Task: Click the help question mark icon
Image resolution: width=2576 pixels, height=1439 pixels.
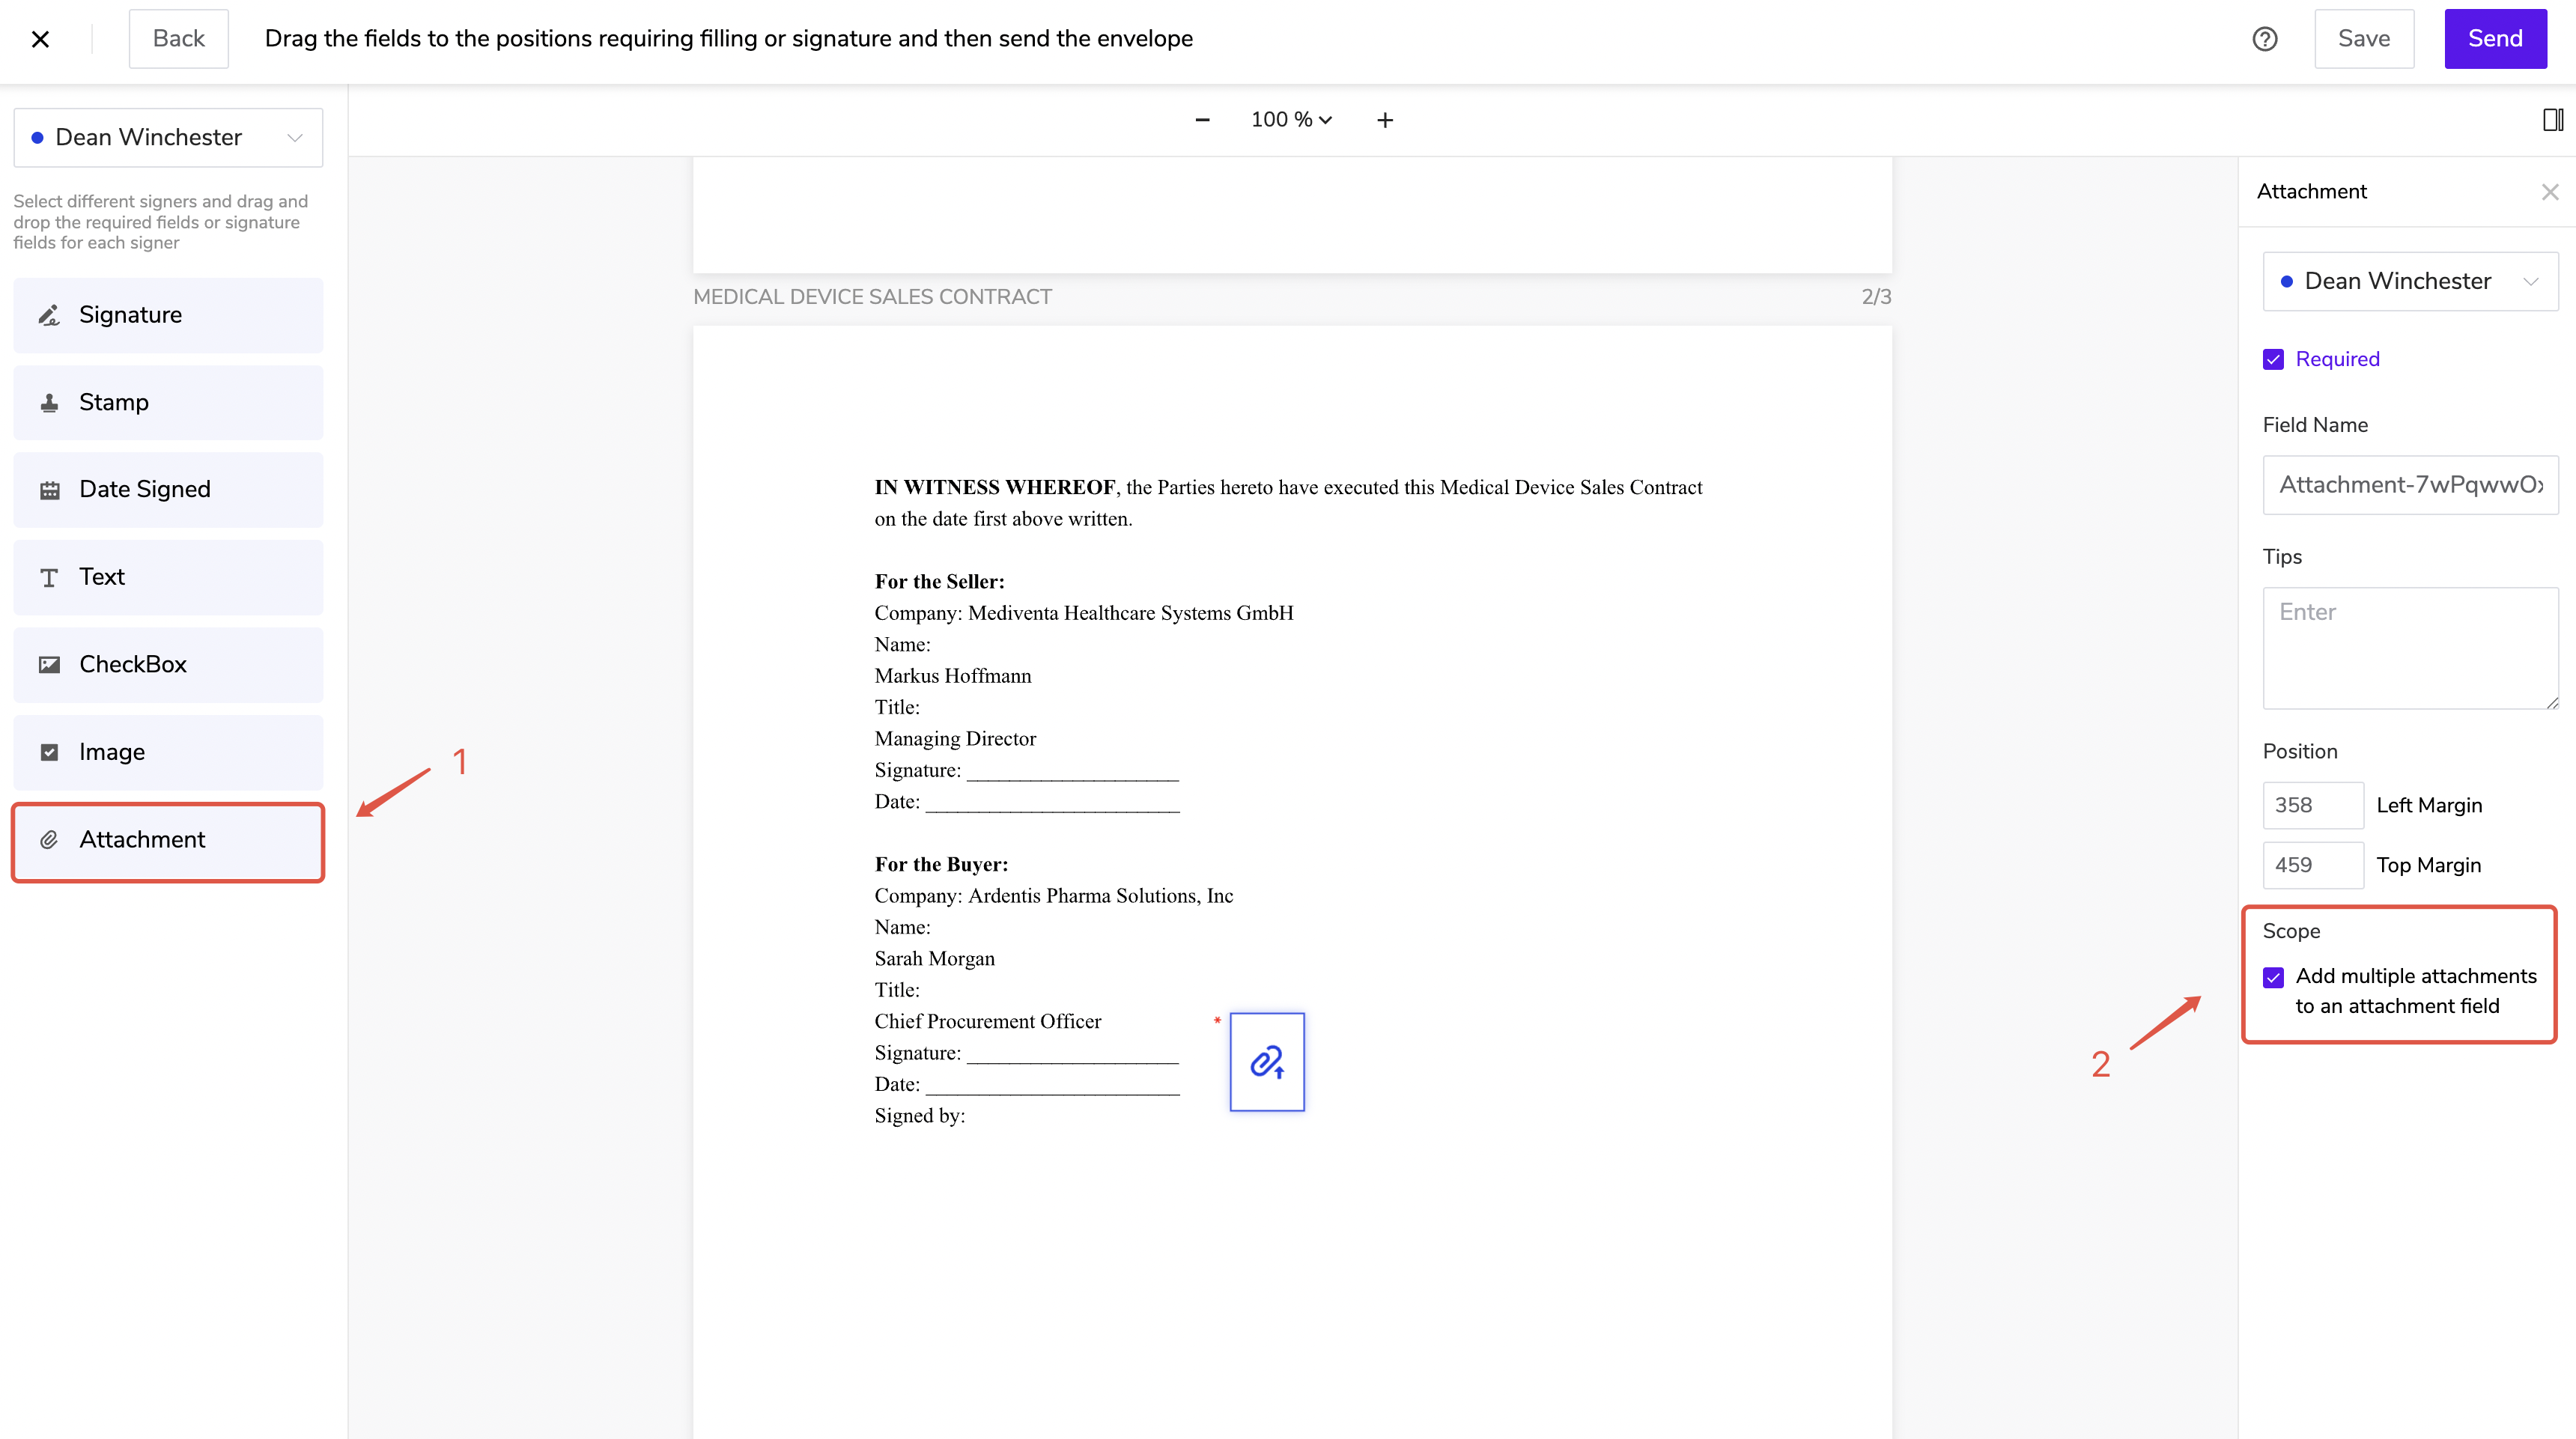Action: [x=2264, y=39]
